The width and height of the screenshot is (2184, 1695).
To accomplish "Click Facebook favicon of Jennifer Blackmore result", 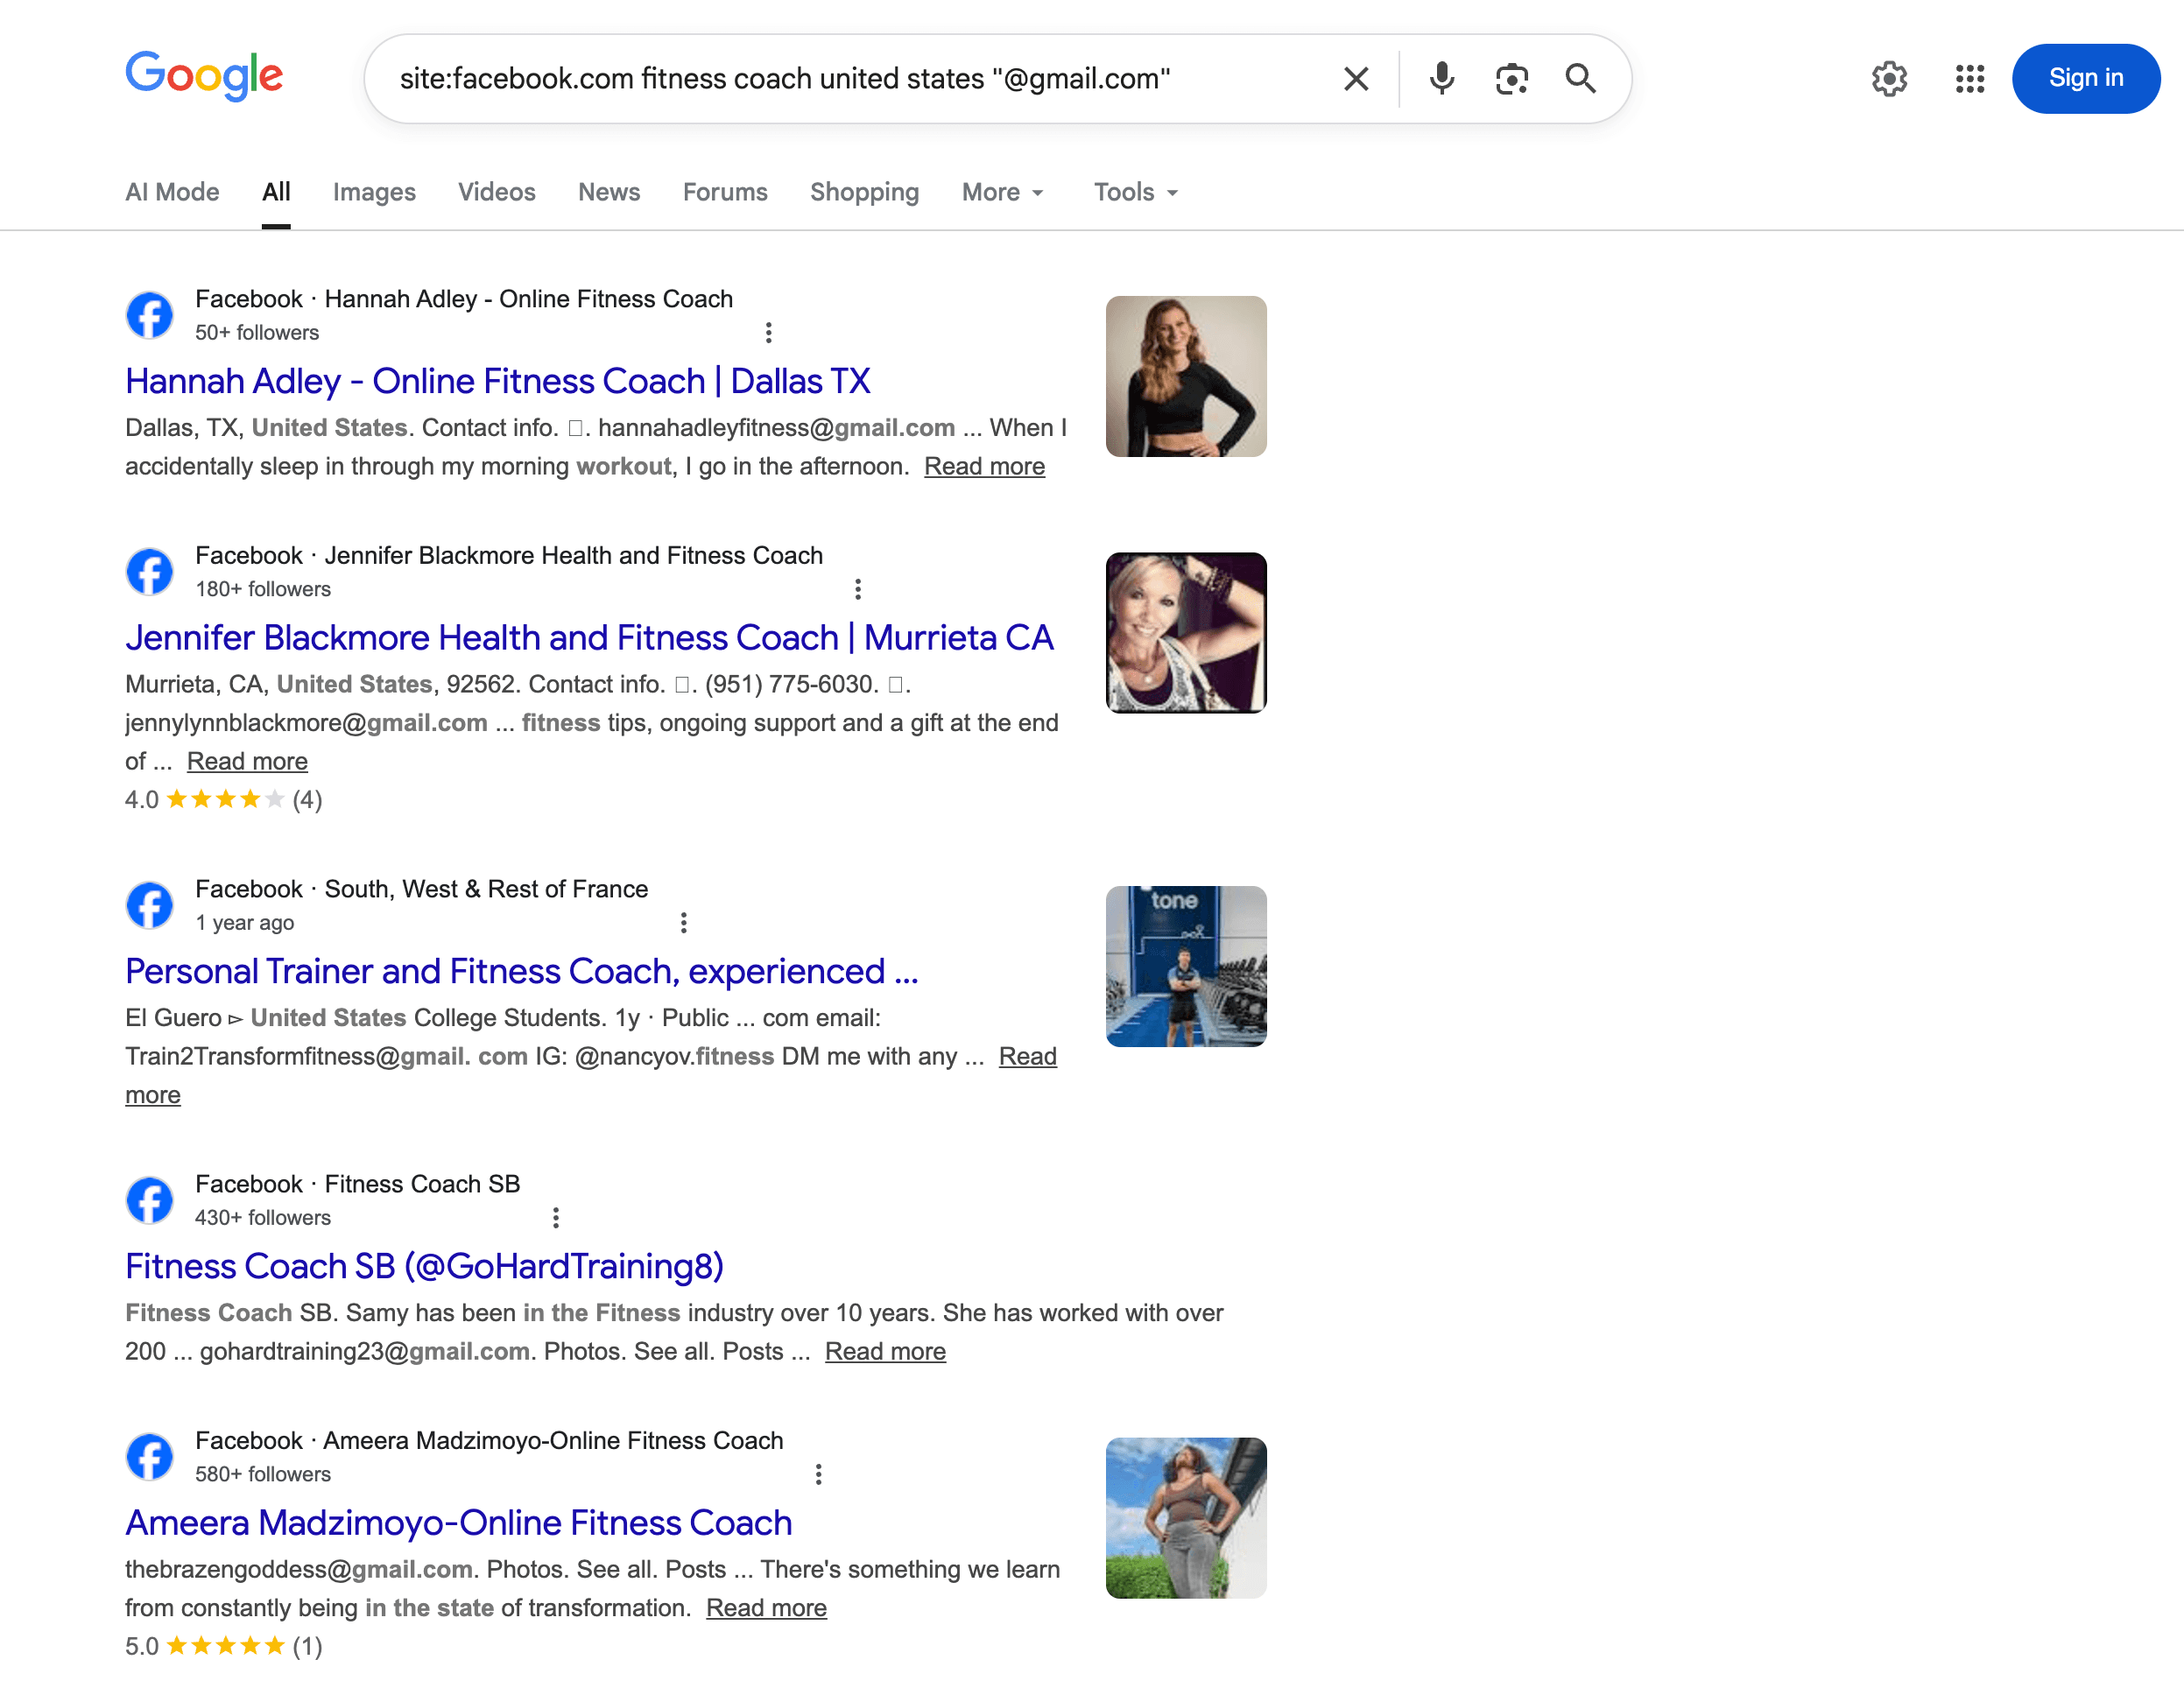I will [150, 571].
